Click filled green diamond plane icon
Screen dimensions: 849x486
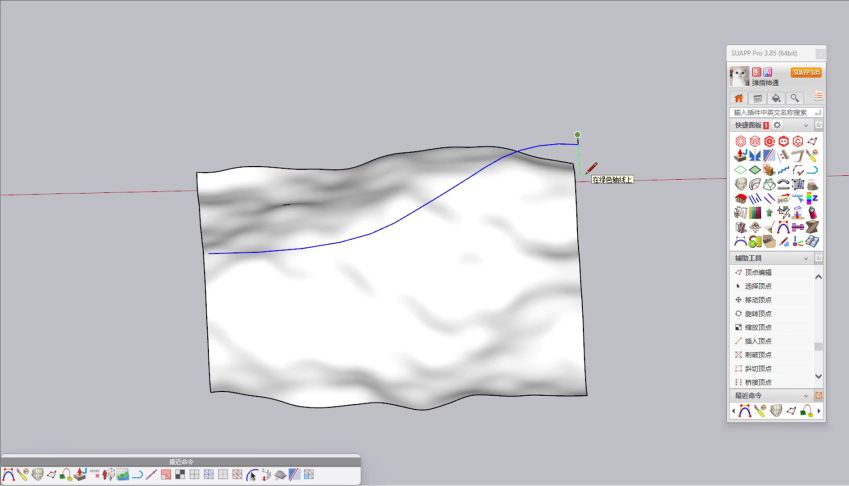(x=755, y=170)
